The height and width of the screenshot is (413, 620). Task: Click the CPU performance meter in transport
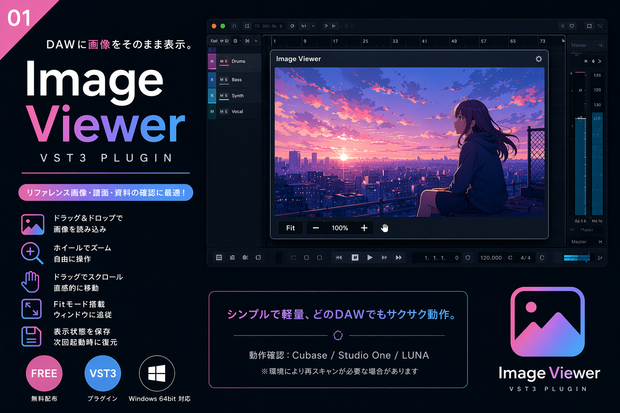[x=577, y=258]
